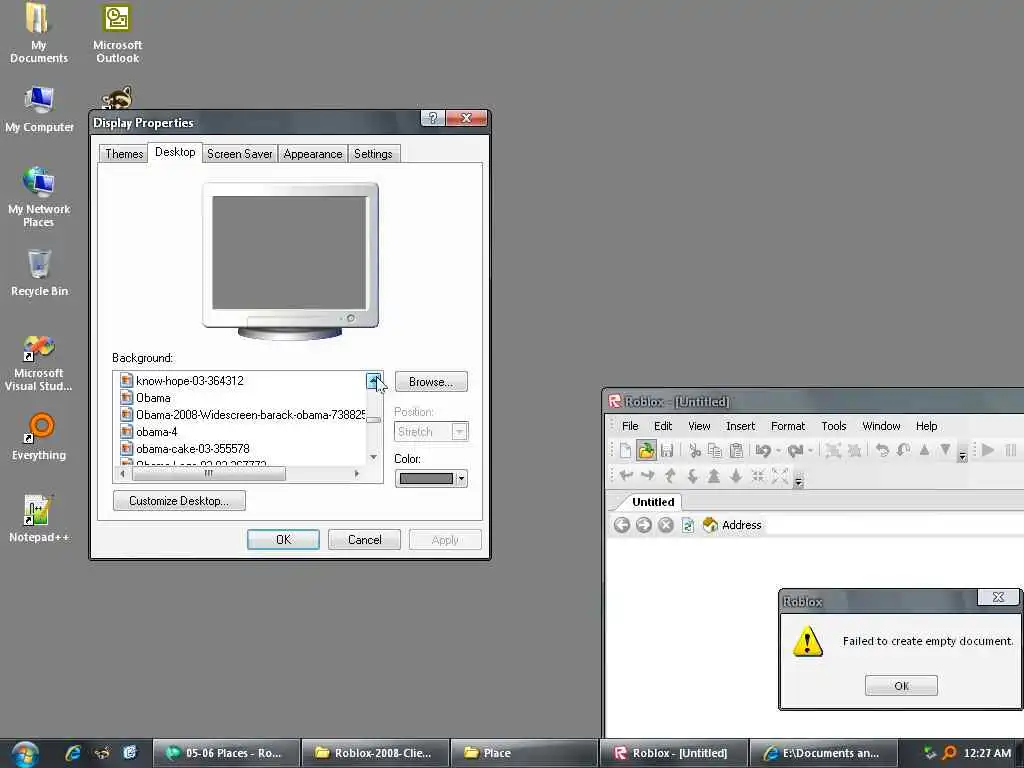The width and height of the screenshot is (1024, 768).
Task: Click OK in Display Properties
Action: point(283,539)
